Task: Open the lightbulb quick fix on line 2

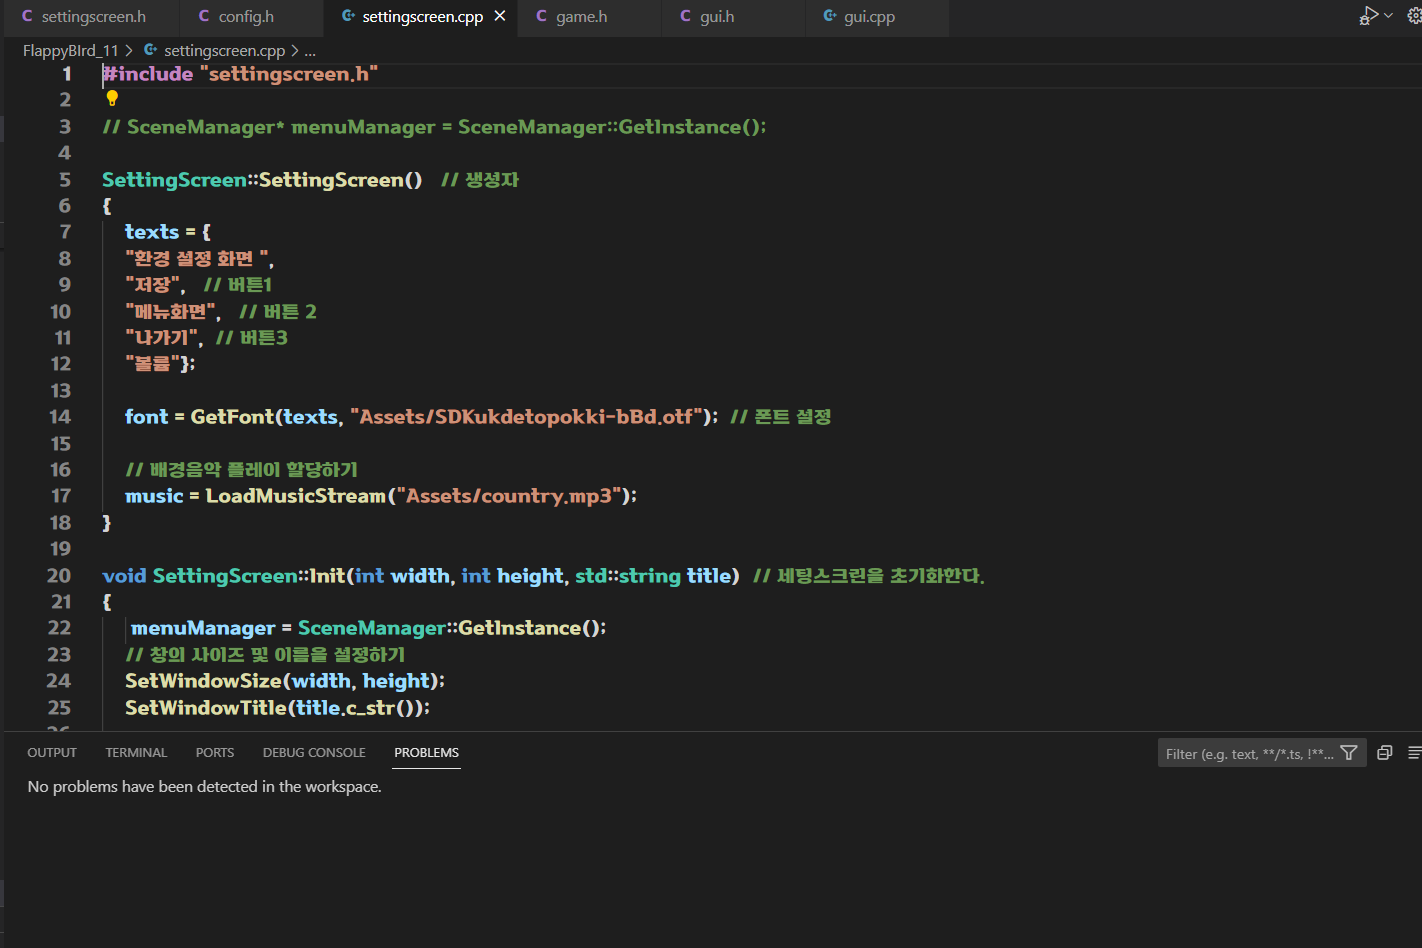Action: coord(112,98)
